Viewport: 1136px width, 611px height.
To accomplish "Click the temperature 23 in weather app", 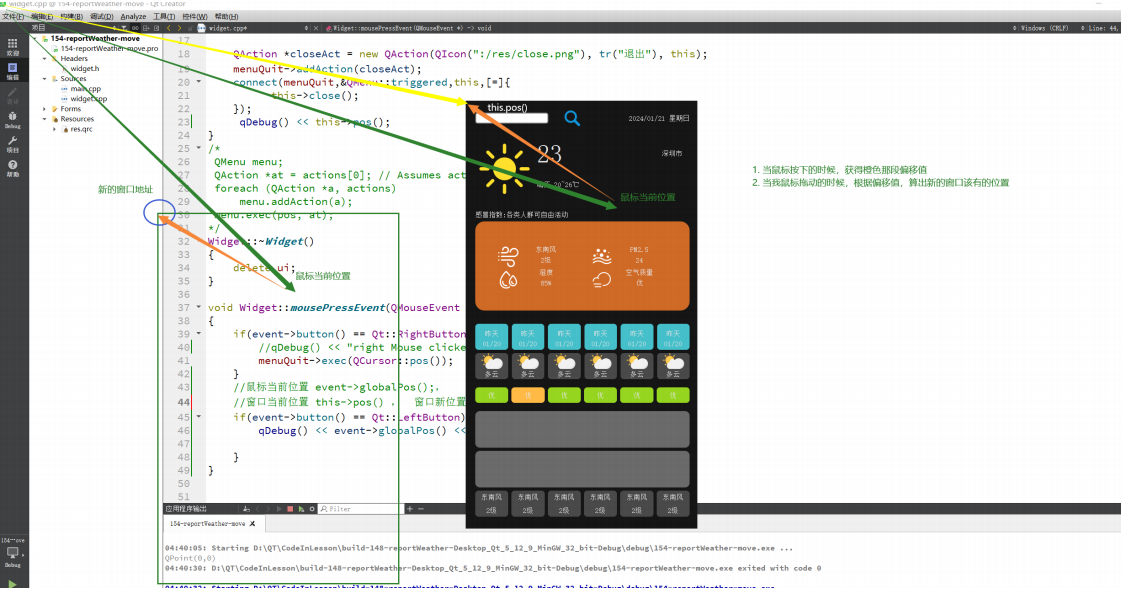I will [549, 154].
